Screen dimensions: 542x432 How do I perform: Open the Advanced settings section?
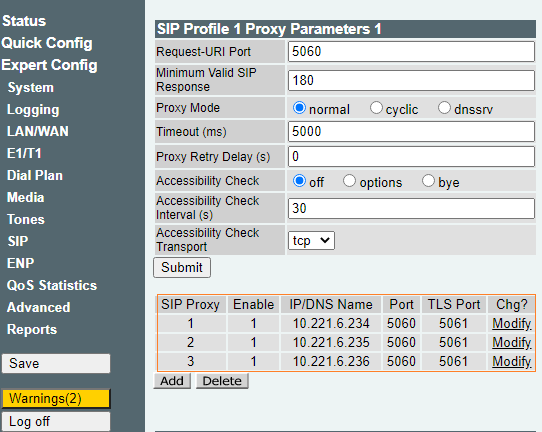[38, 308]
